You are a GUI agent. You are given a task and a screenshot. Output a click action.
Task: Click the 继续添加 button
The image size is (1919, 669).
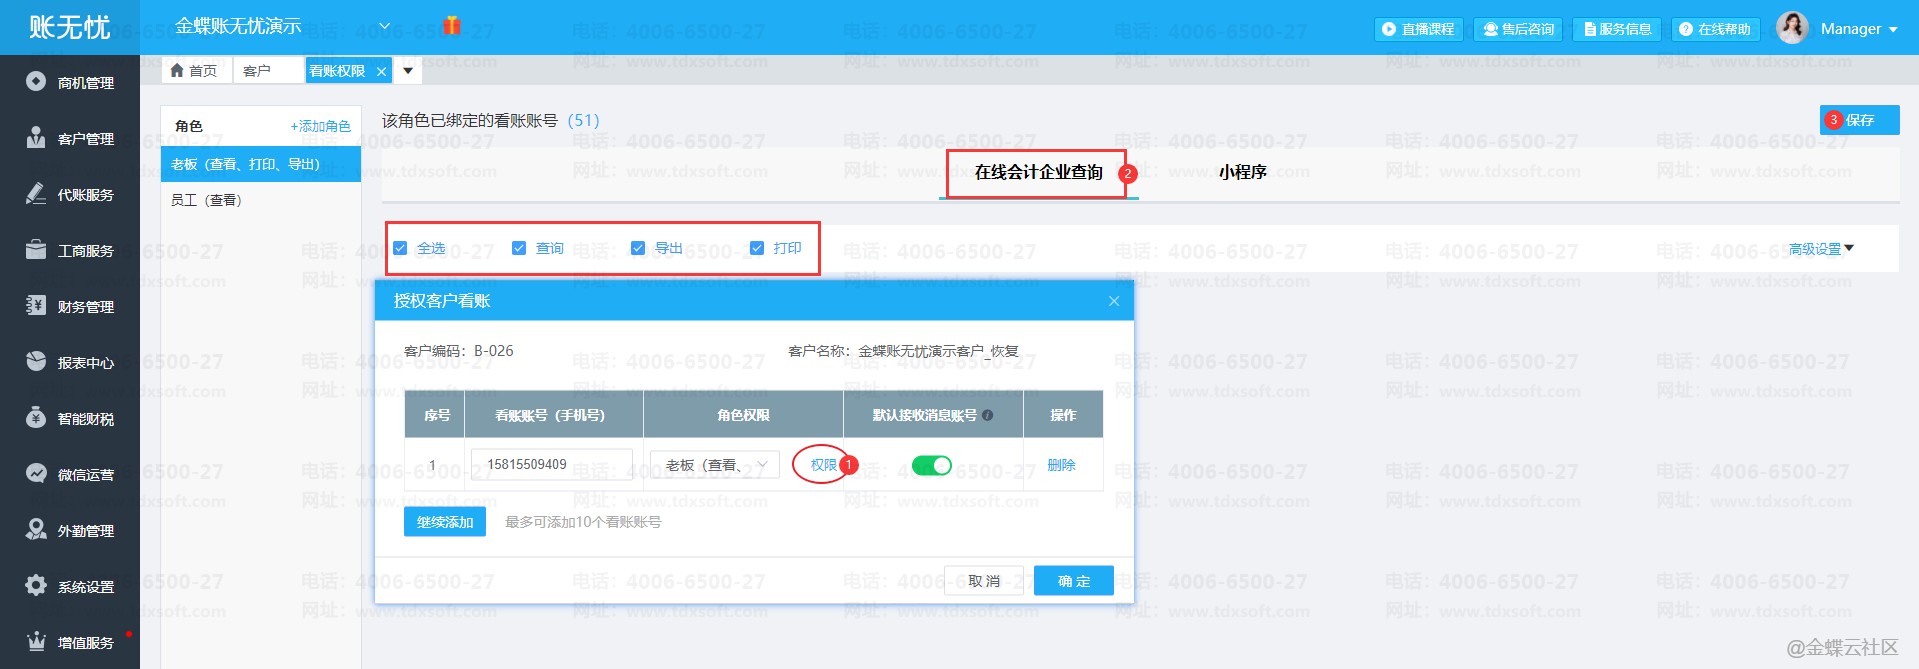coord(445,522)
